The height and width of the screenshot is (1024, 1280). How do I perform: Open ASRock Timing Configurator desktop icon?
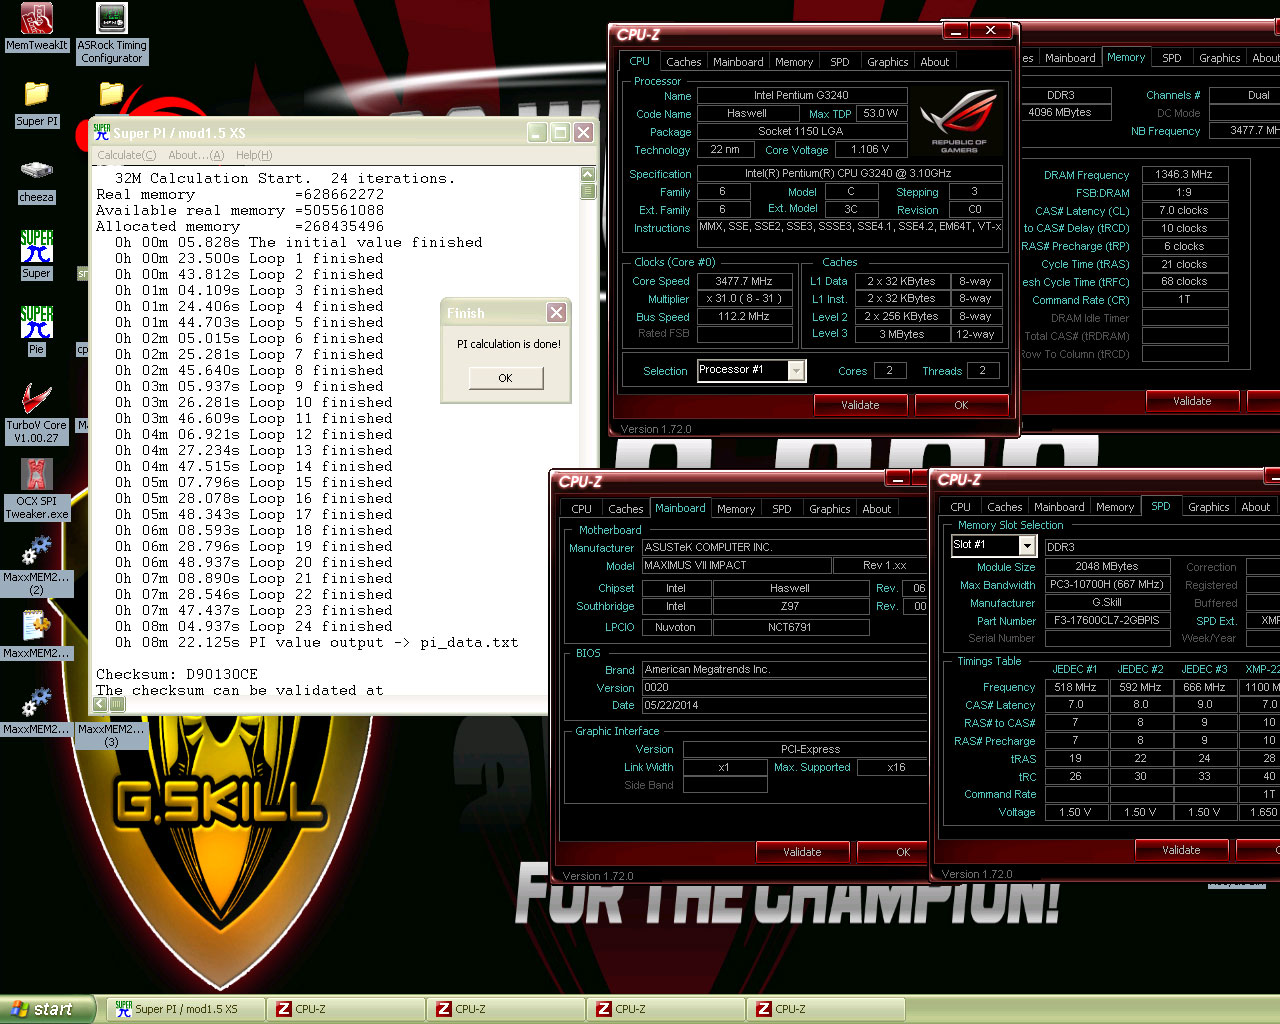coord(112,34)
